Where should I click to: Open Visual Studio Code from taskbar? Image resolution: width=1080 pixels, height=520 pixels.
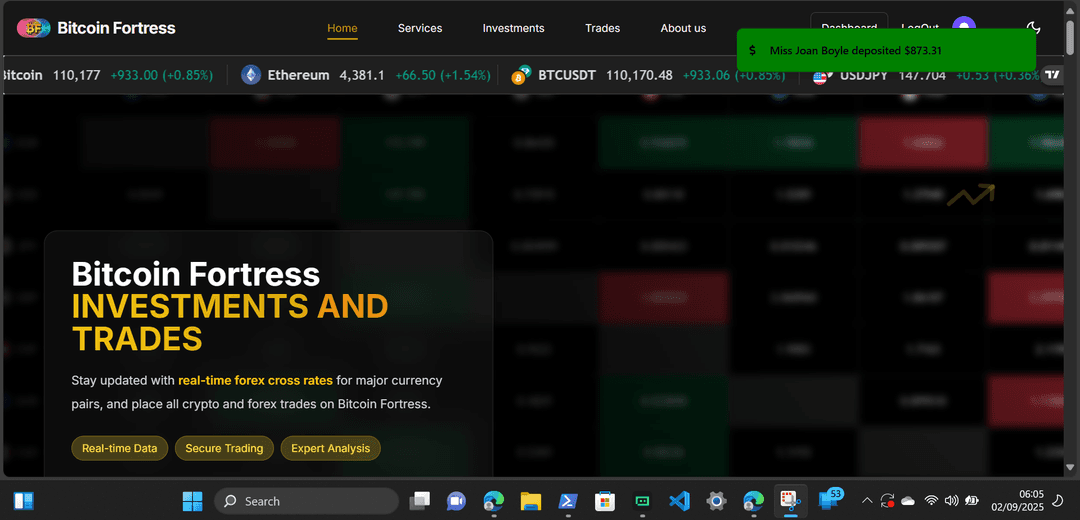679,501
